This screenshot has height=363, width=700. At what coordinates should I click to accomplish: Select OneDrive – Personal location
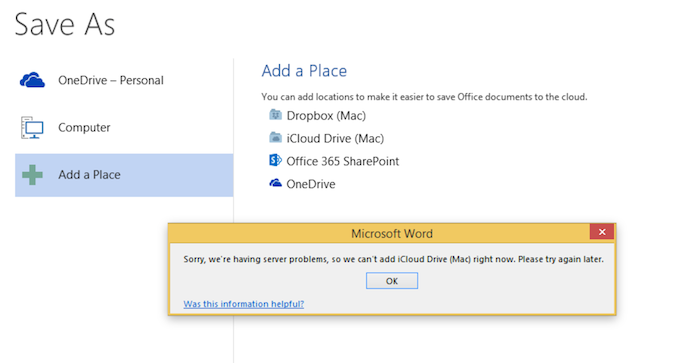point(111,80)
